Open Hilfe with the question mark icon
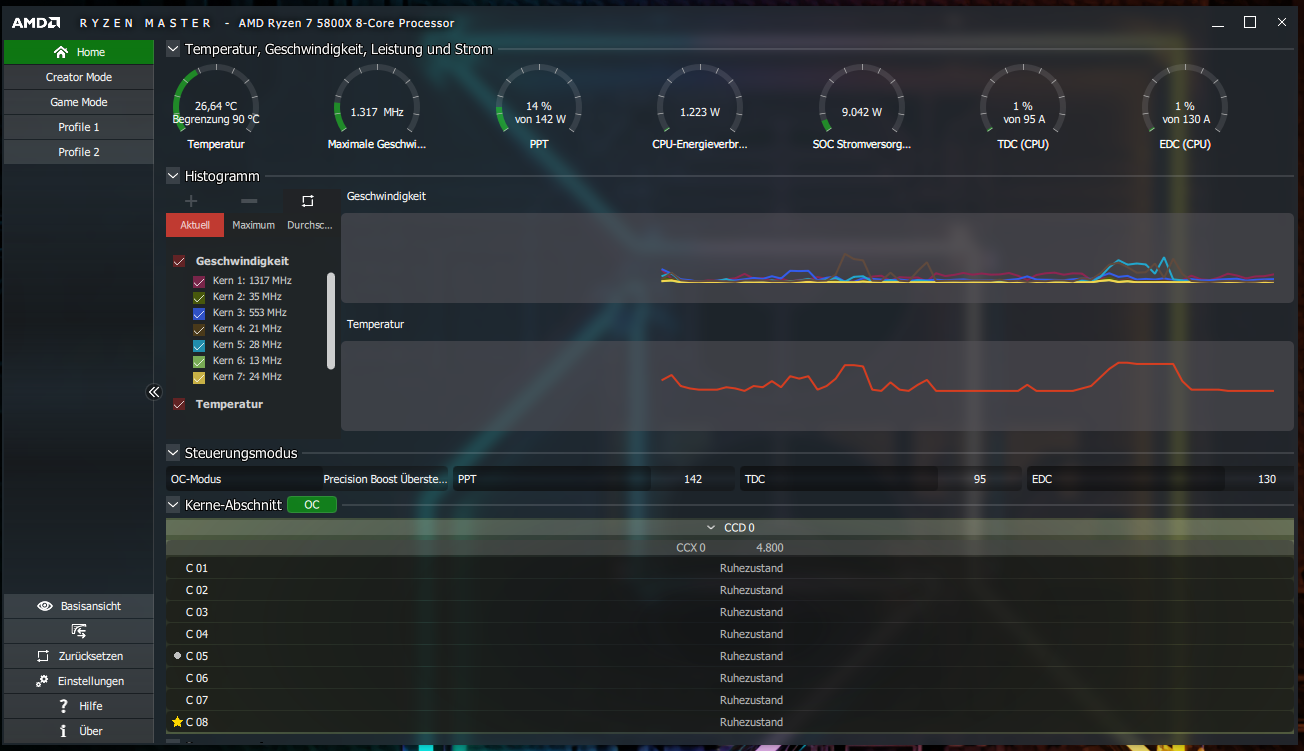The height and width of the screenshot is (751, 1304). (x=79, y=706)
